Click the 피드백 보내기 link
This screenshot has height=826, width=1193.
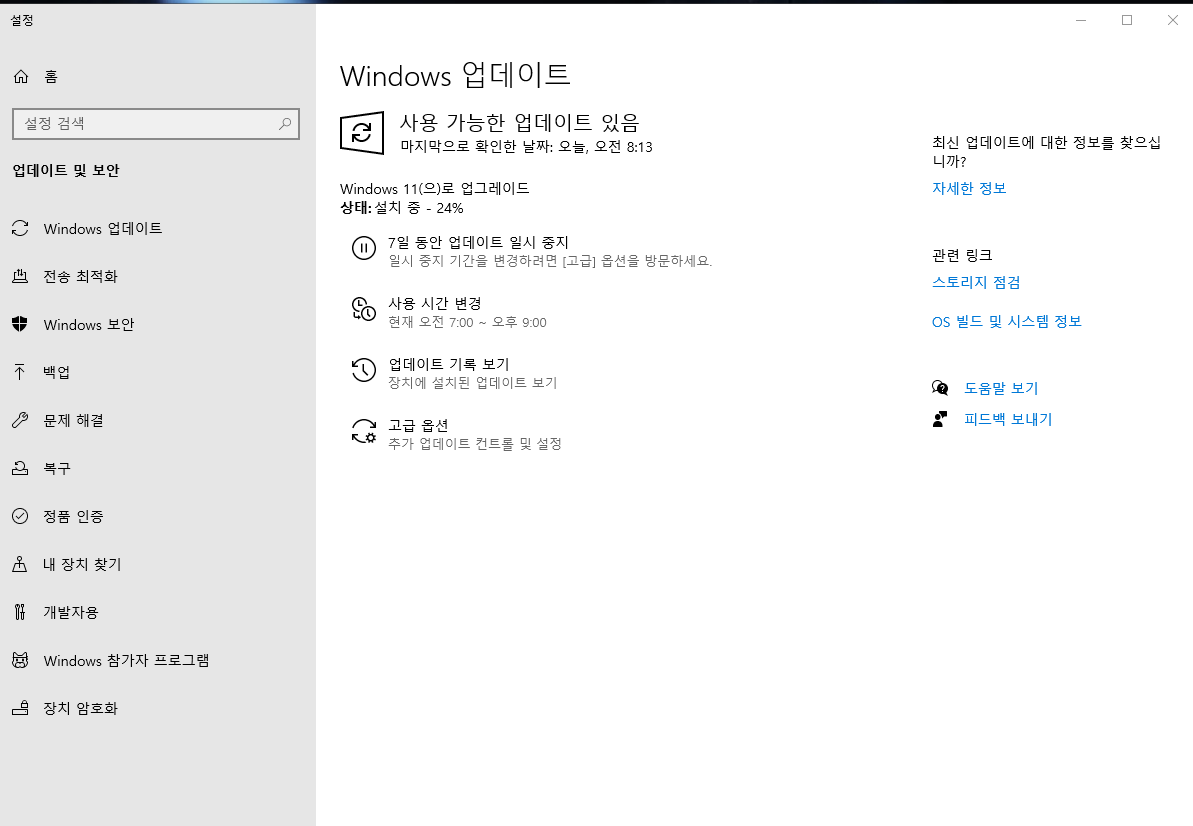click(x=1008, y=419)
